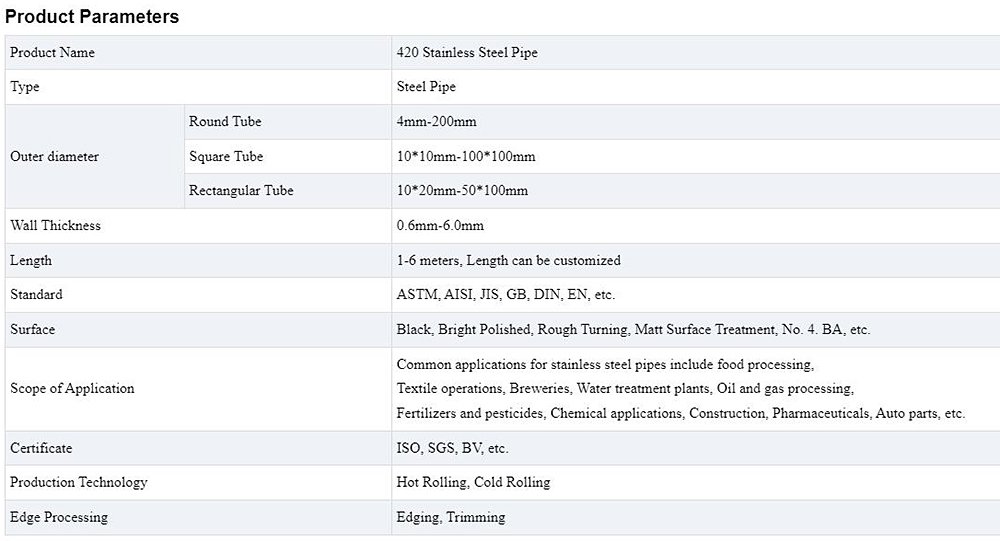This screenshot has height=541, width=1000.
Task: Select the Round Tube sub-row label
Action: pyautogui.click(x=225, y=121)
